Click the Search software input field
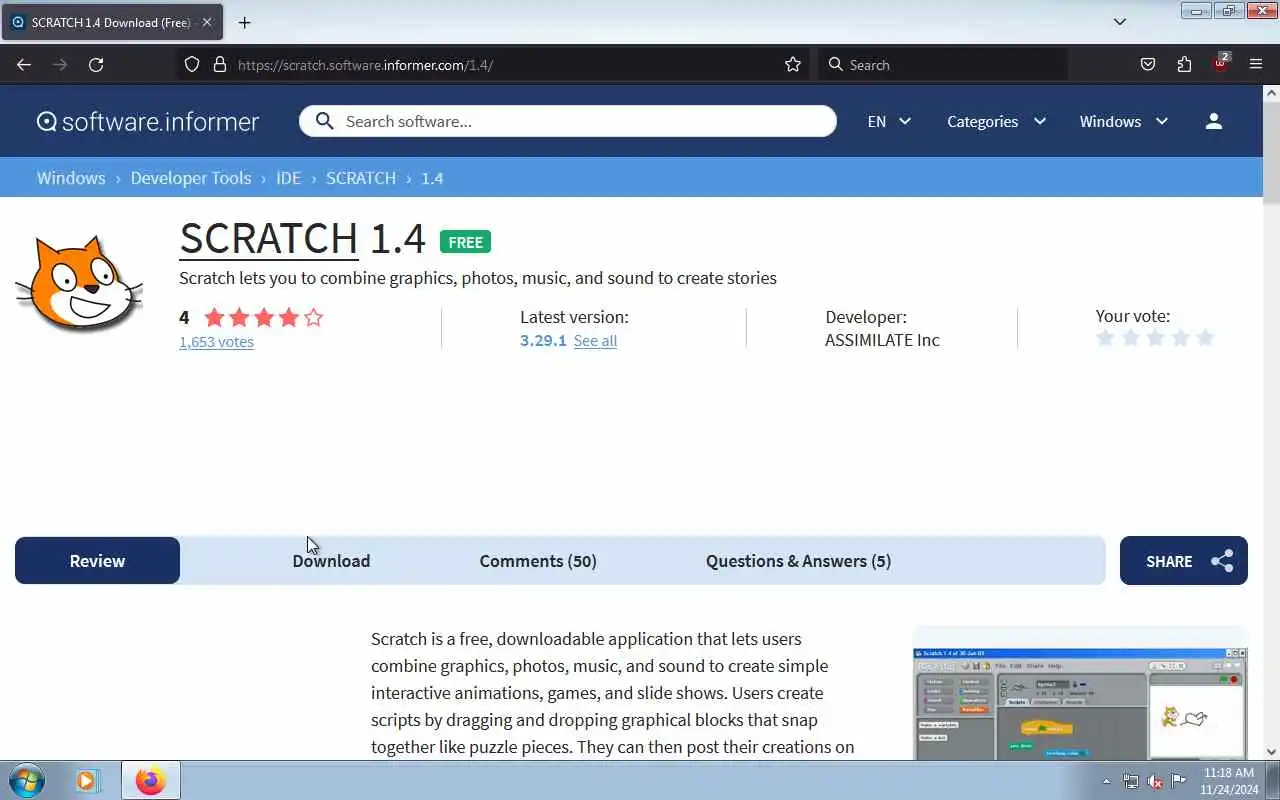1280x800 pixels. coord(568,121)
